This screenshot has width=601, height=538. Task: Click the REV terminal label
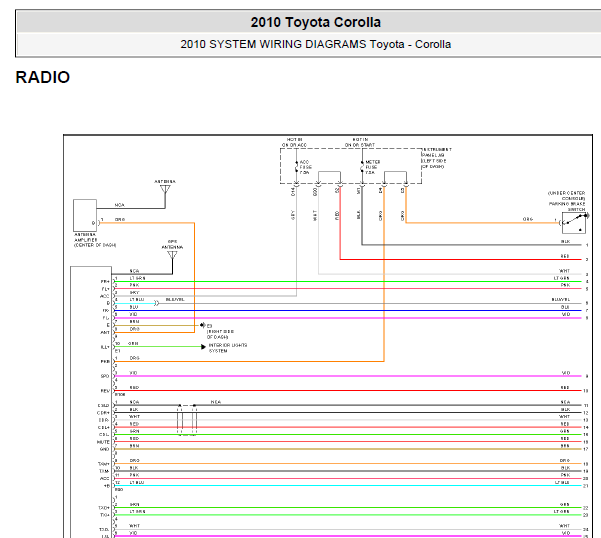tap(105, 391)
